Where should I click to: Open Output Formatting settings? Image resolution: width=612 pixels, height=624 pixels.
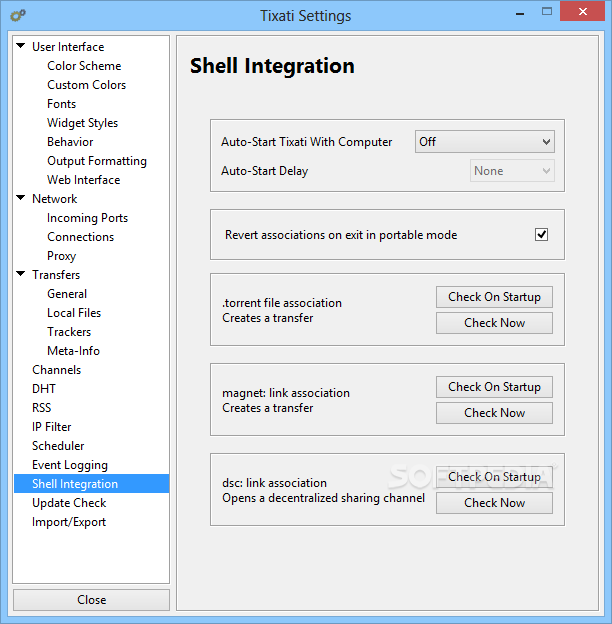pos(97,161)
